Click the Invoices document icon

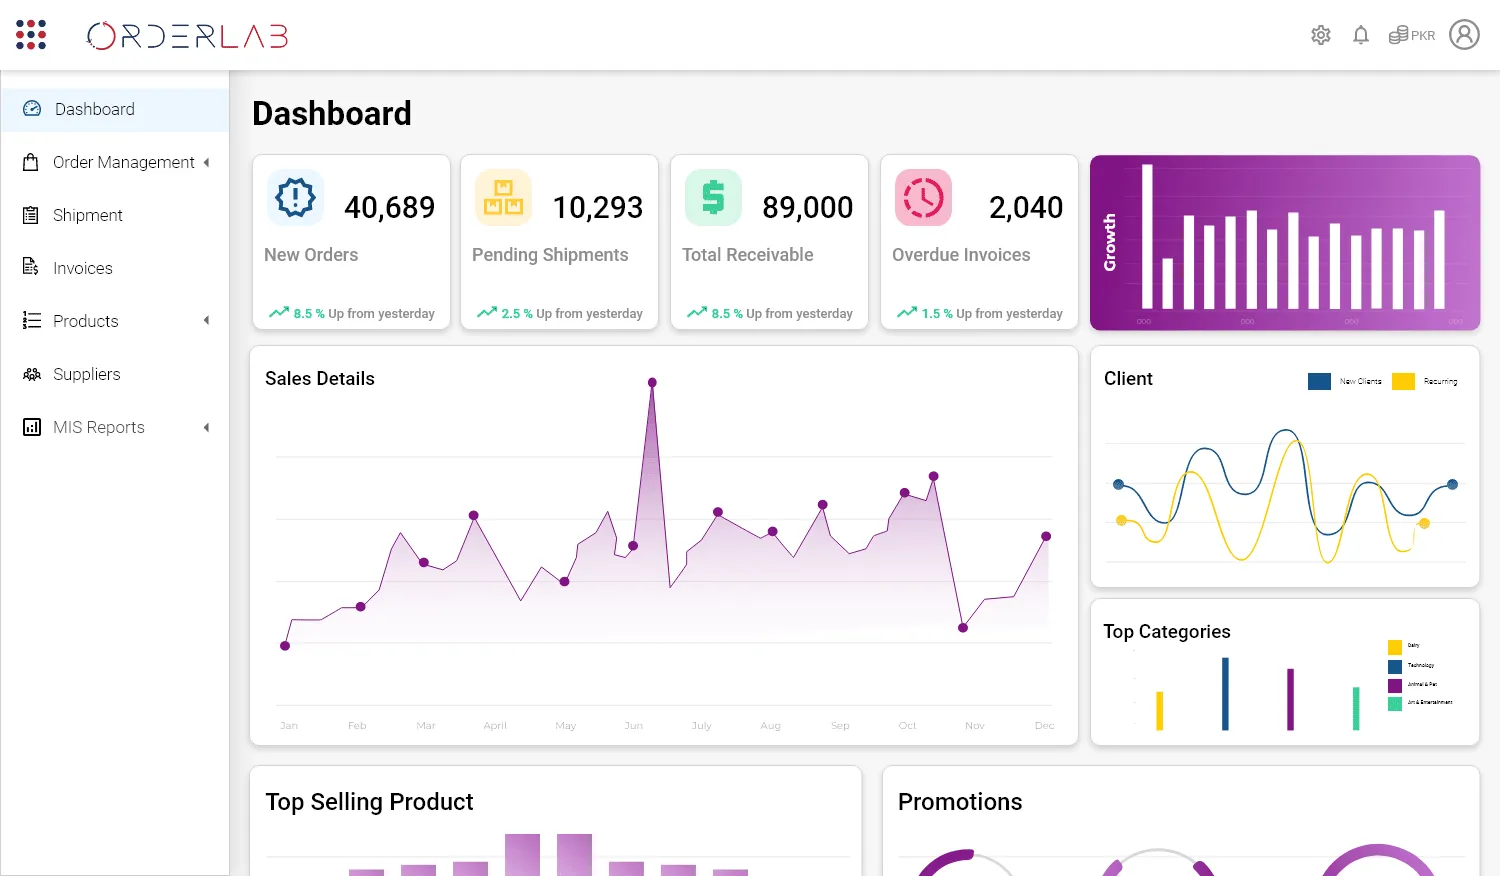coord(31,267)
